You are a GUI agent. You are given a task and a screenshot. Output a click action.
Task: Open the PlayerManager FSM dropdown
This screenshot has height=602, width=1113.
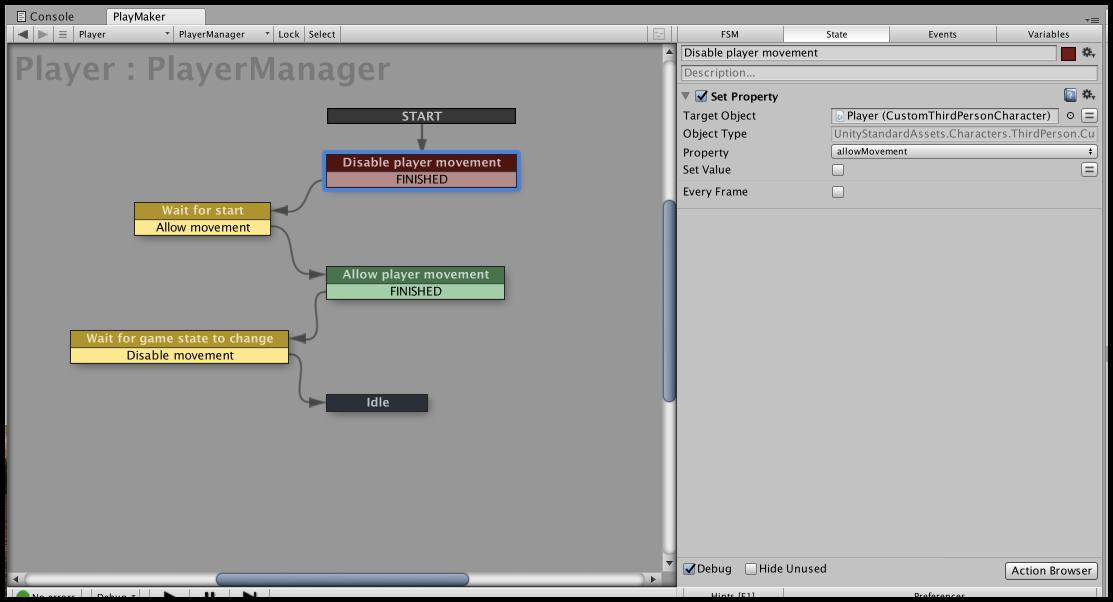click(x=224, y=34)
